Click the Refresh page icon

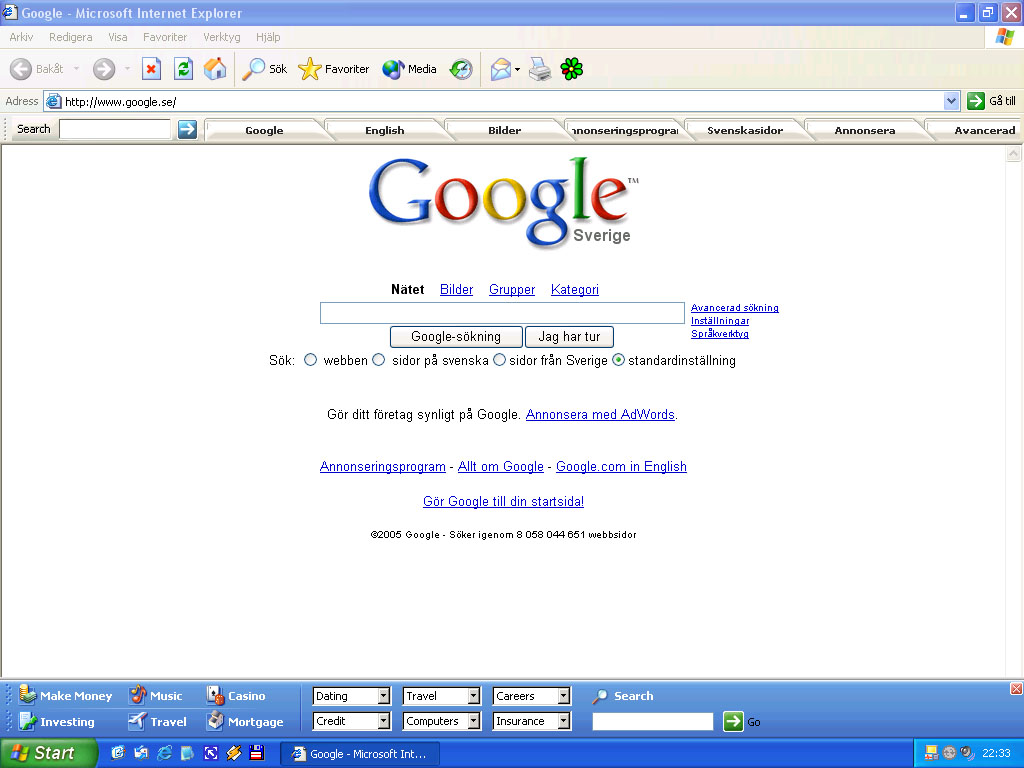184,69
